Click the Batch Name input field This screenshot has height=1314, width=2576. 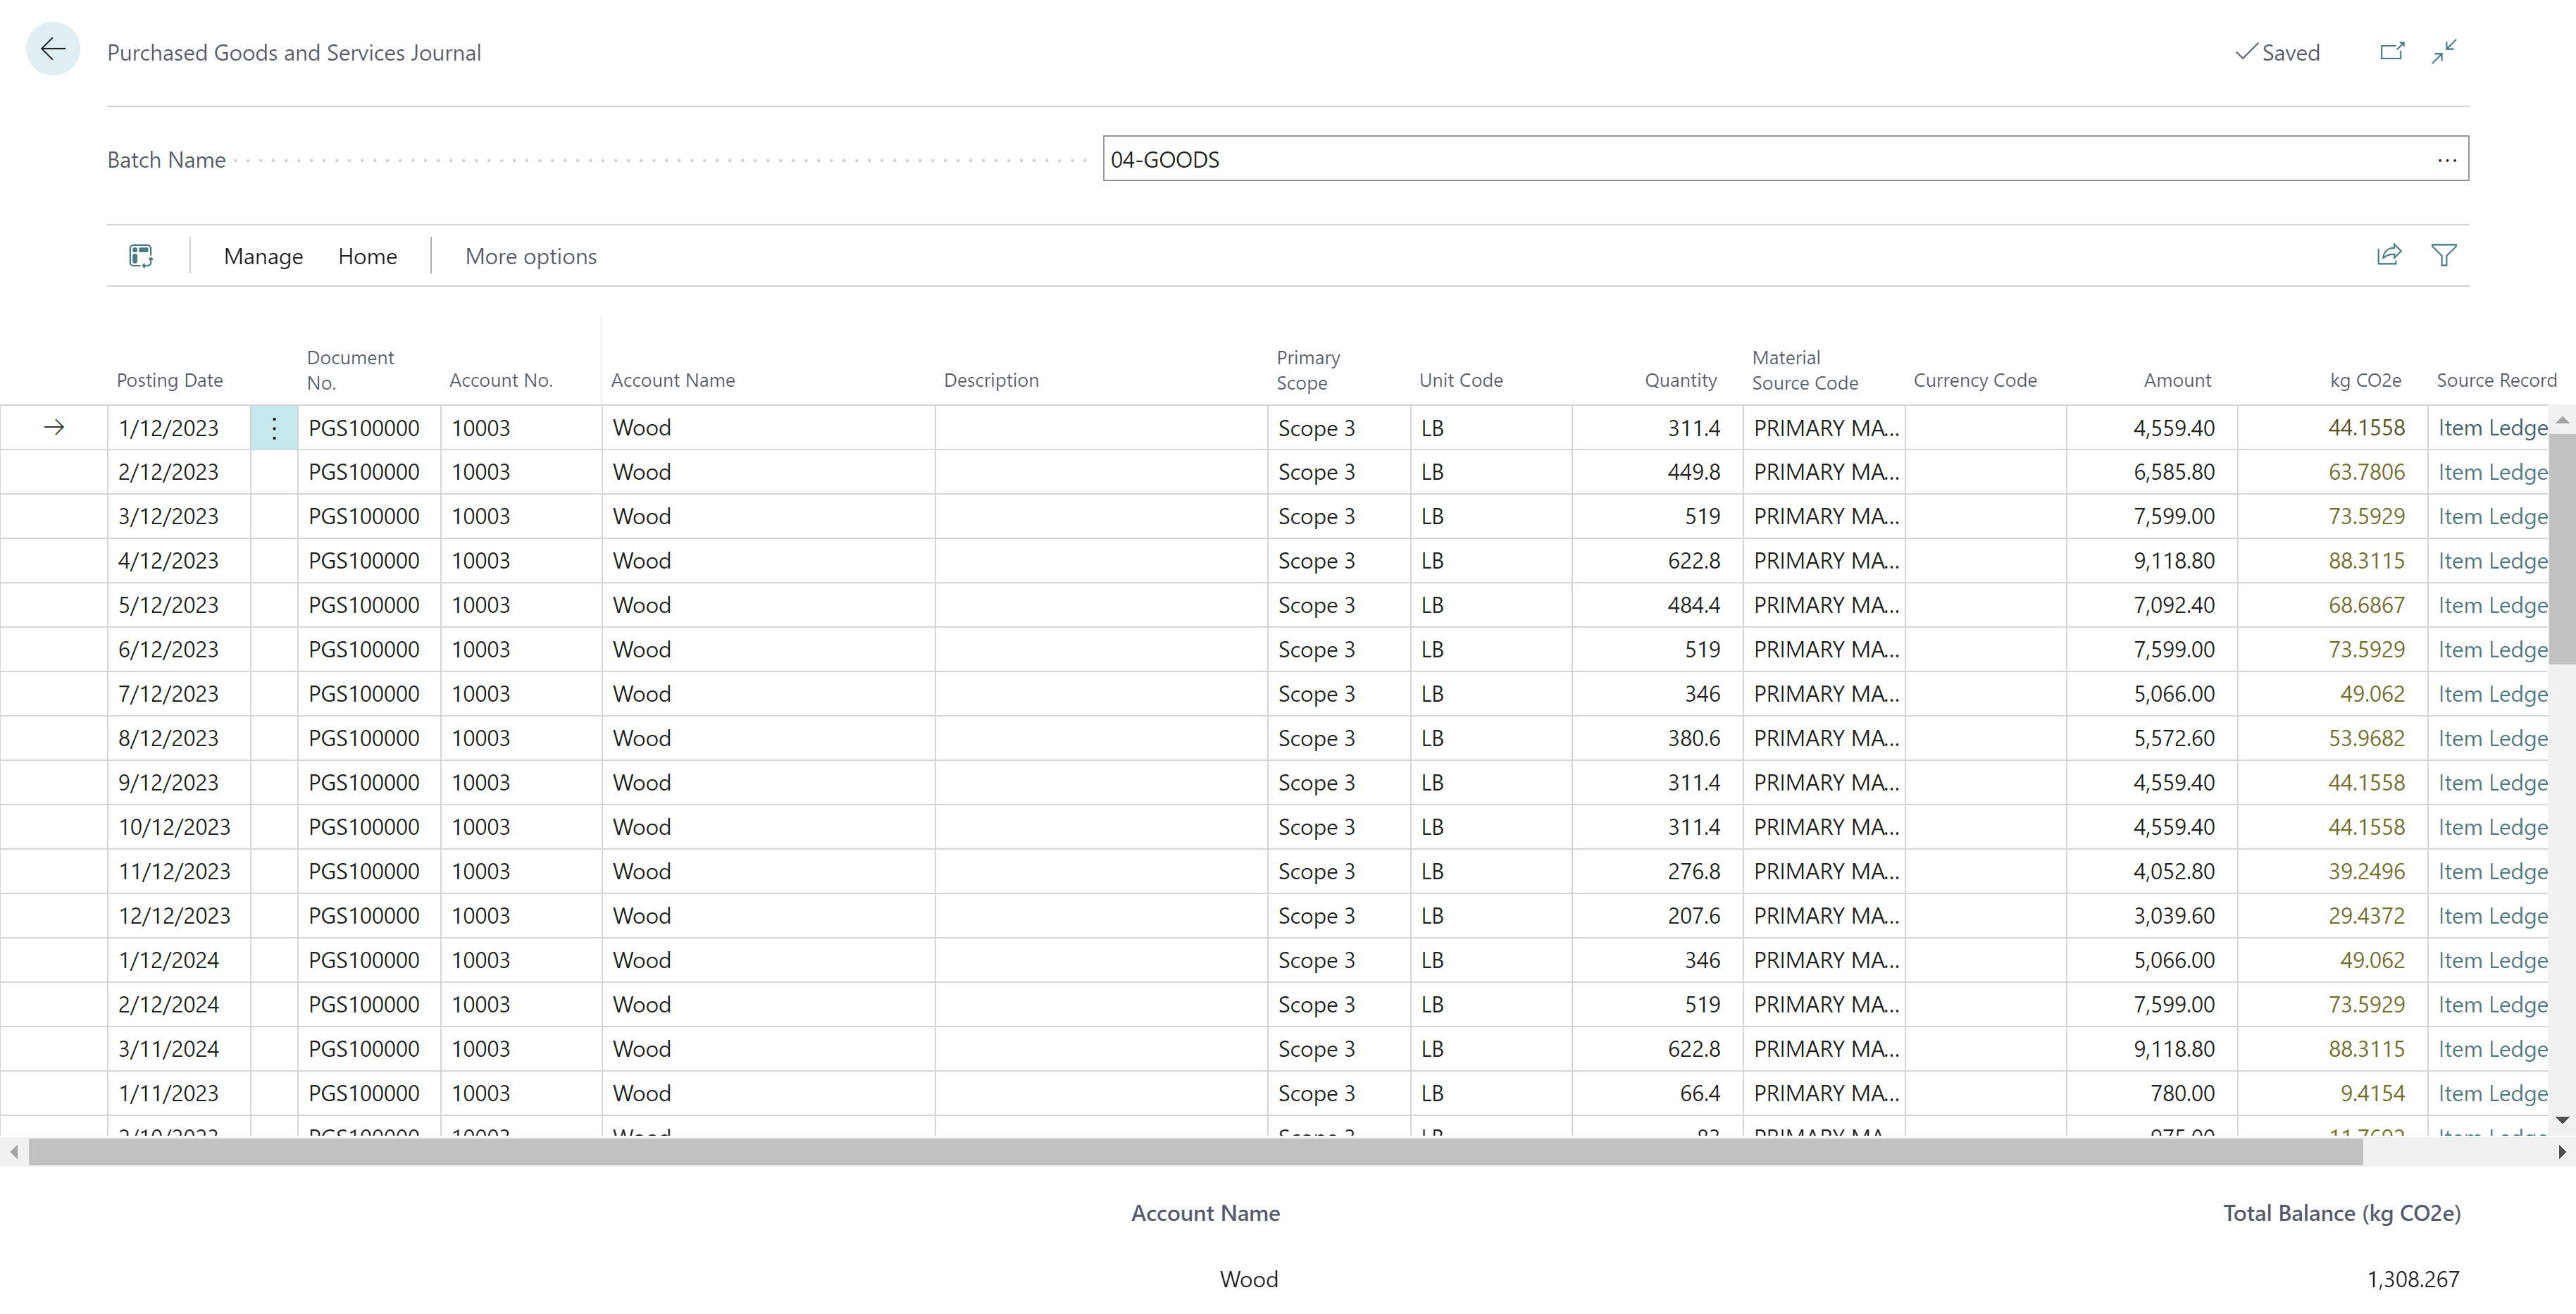click(x=1785, y=159)
